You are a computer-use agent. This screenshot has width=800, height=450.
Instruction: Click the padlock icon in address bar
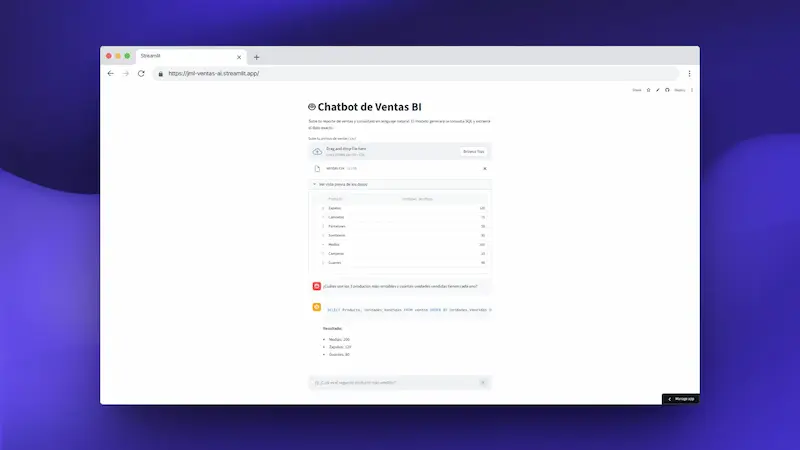[x=161, y=74]
